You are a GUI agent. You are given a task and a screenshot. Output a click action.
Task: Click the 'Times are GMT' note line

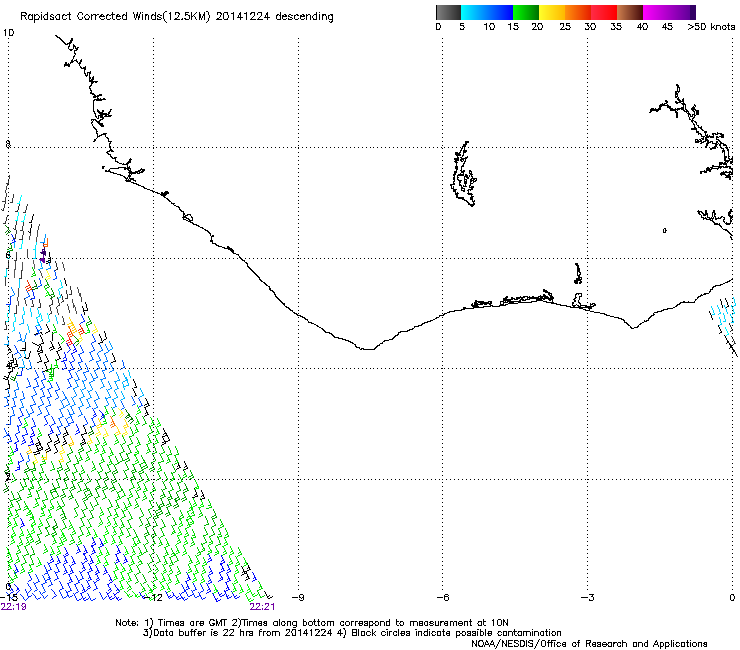312,623
